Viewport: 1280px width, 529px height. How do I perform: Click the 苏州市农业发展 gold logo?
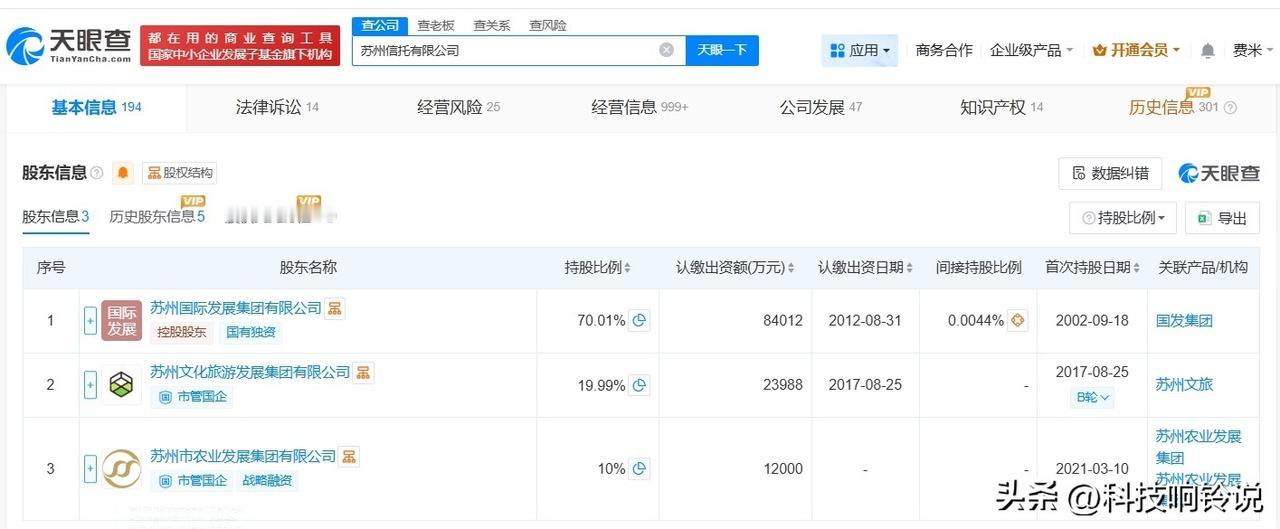tap(122, 468)
